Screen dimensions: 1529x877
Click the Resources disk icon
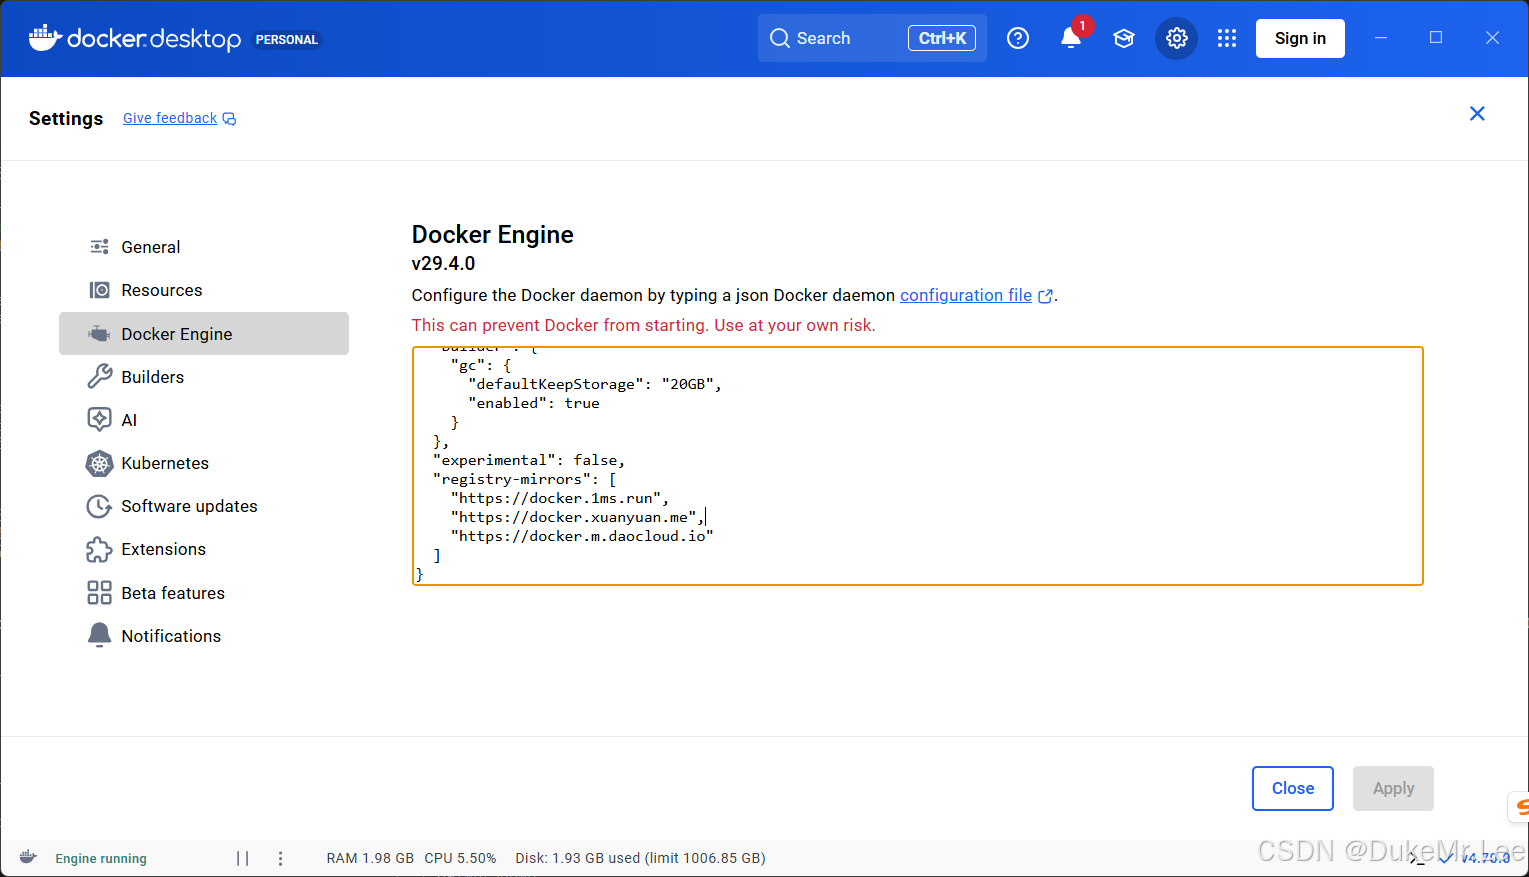click(x=100, y=290)
